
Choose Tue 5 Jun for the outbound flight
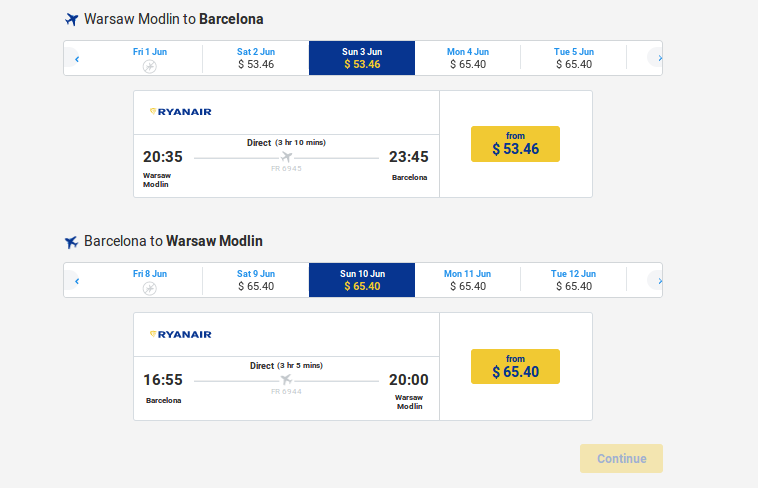[573, 58]
